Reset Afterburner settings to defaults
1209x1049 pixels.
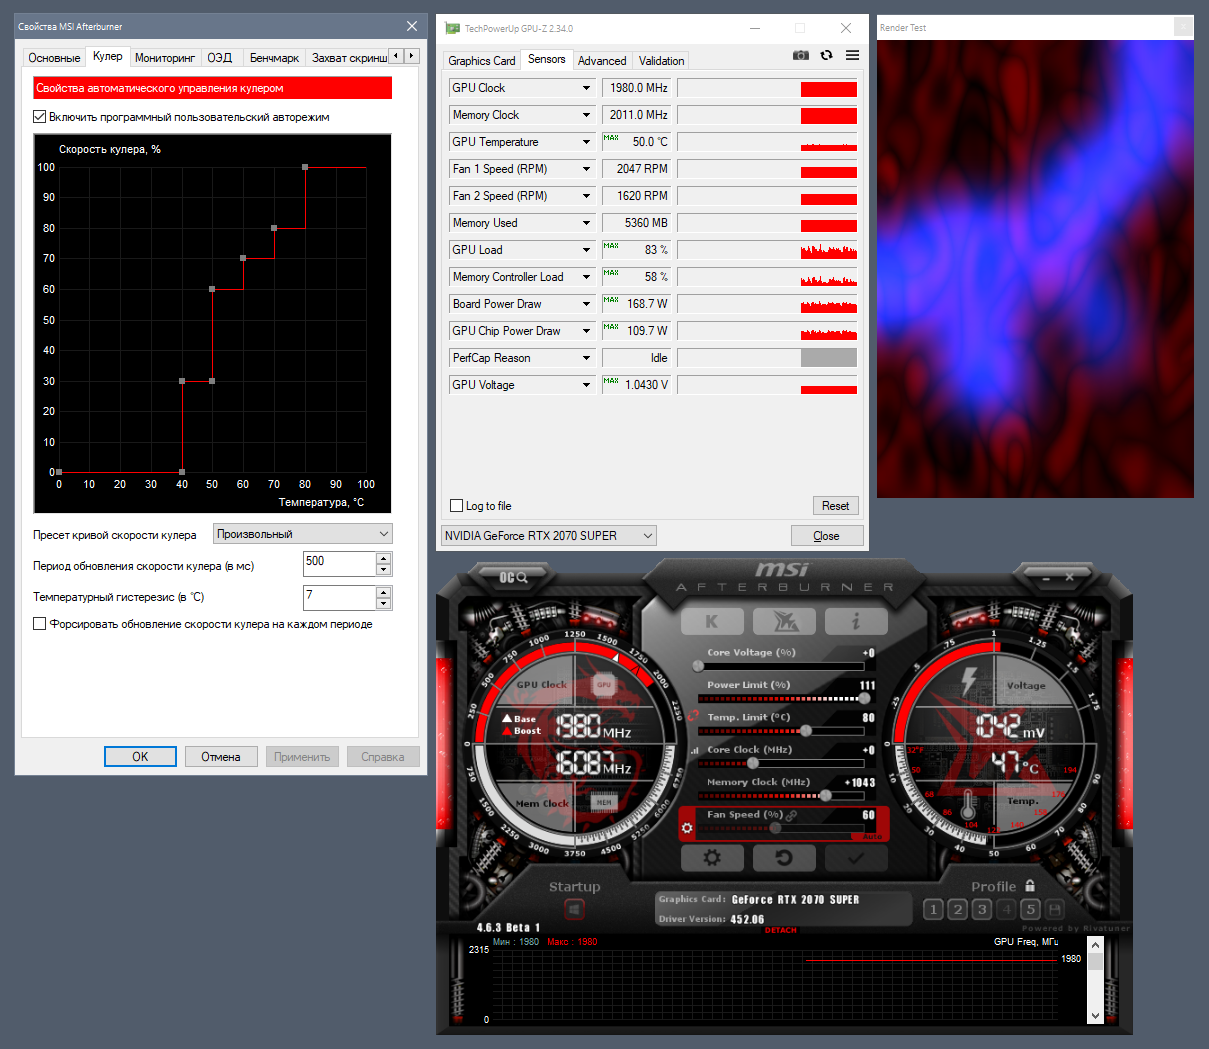tap(784, 857)
